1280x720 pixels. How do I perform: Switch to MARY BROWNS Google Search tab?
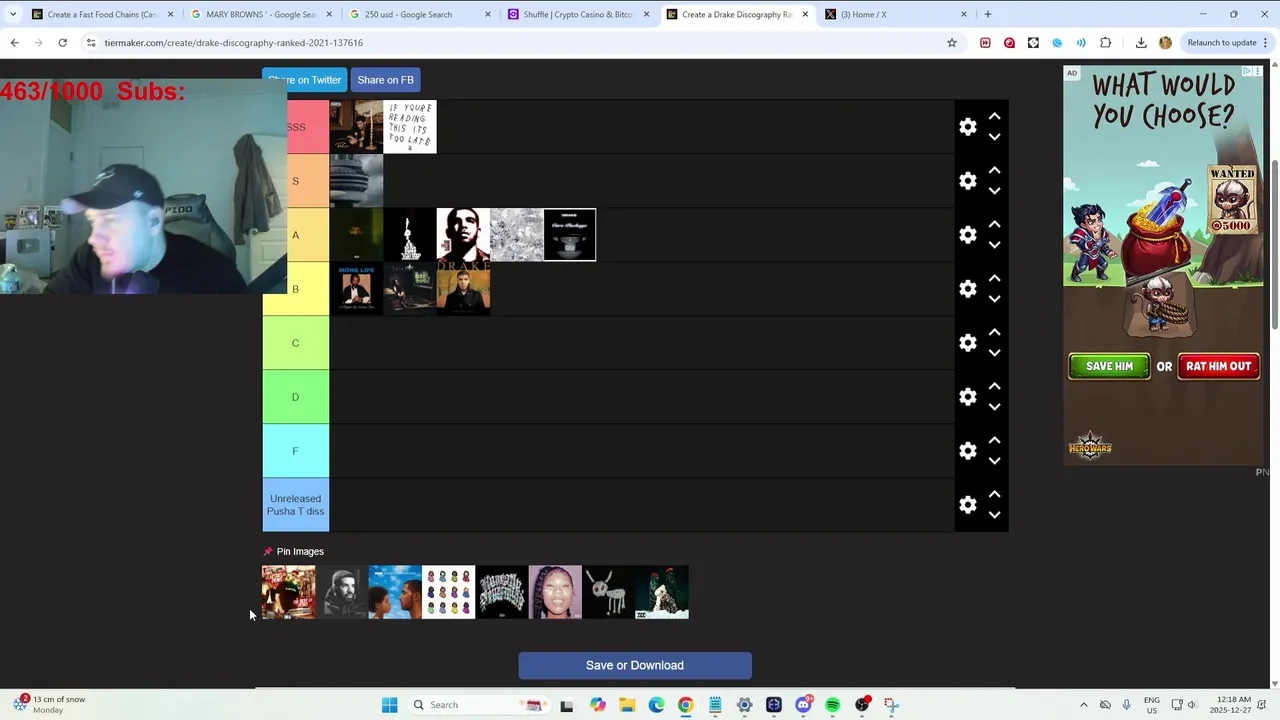[x=260, y=14]
